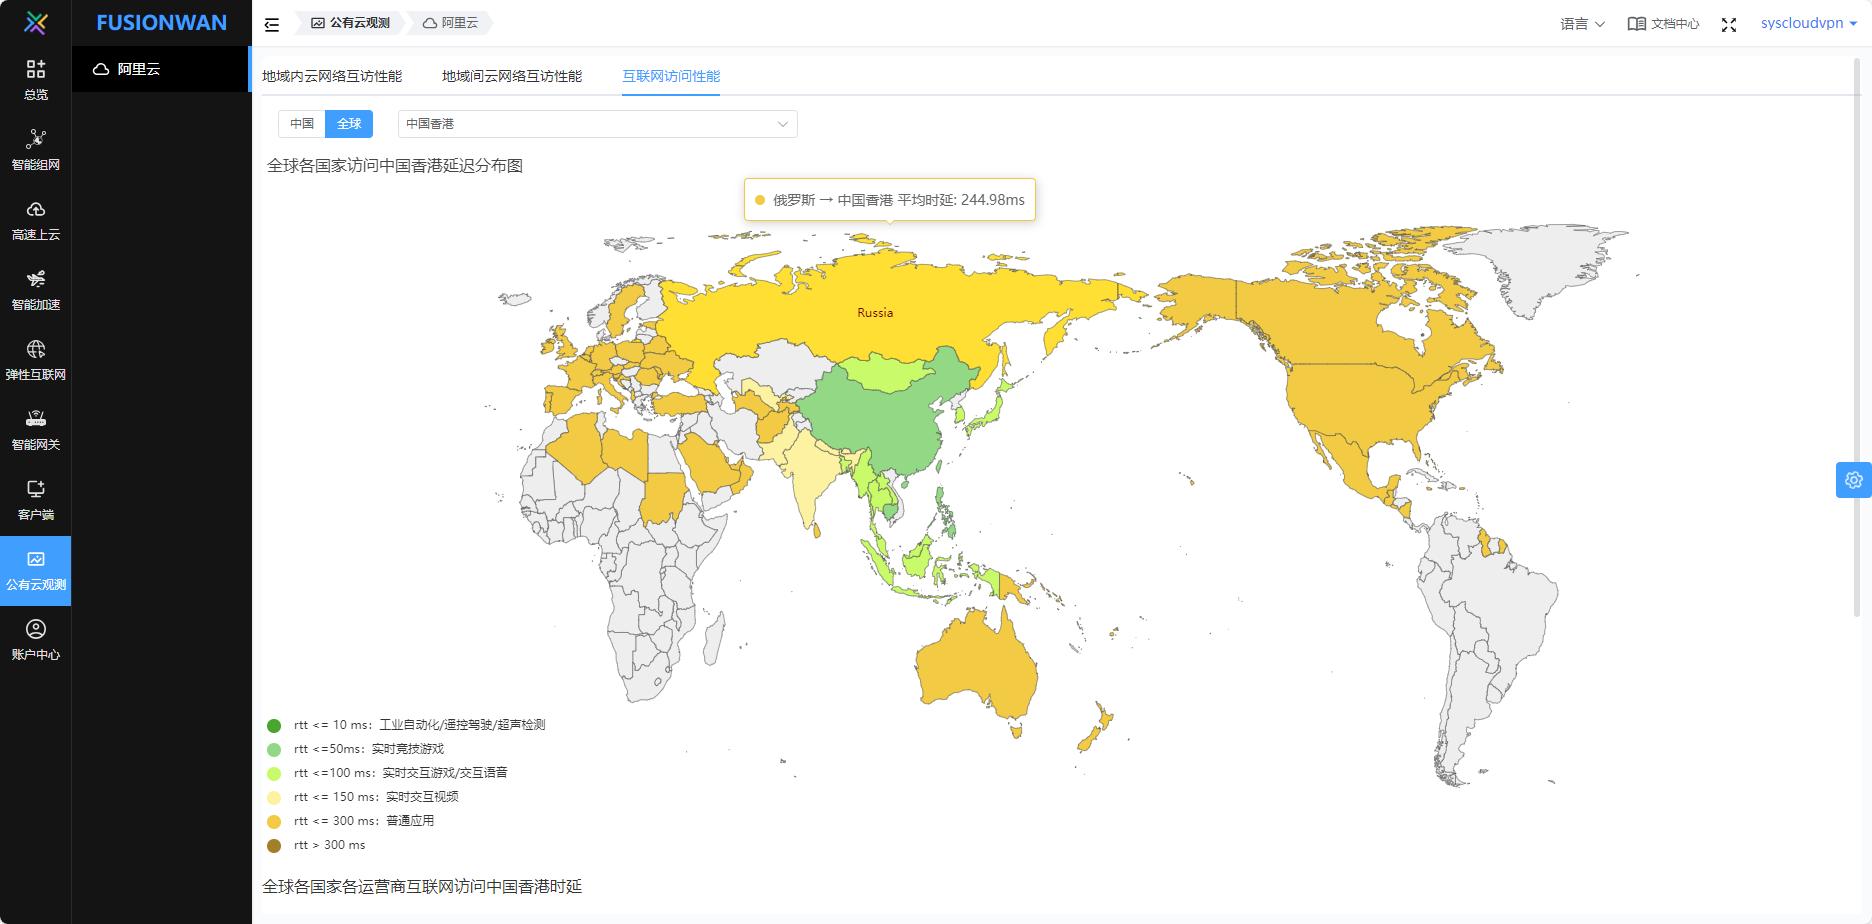Open the 高速上云 cloud upload icon

36,209
